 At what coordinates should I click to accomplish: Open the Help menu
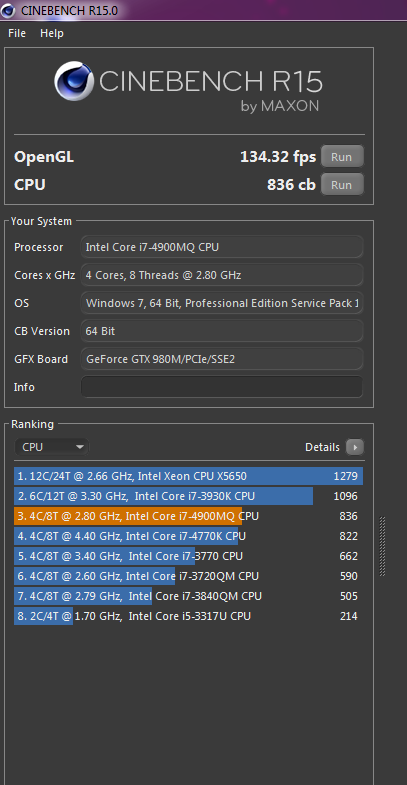click(x=52, y=33)
